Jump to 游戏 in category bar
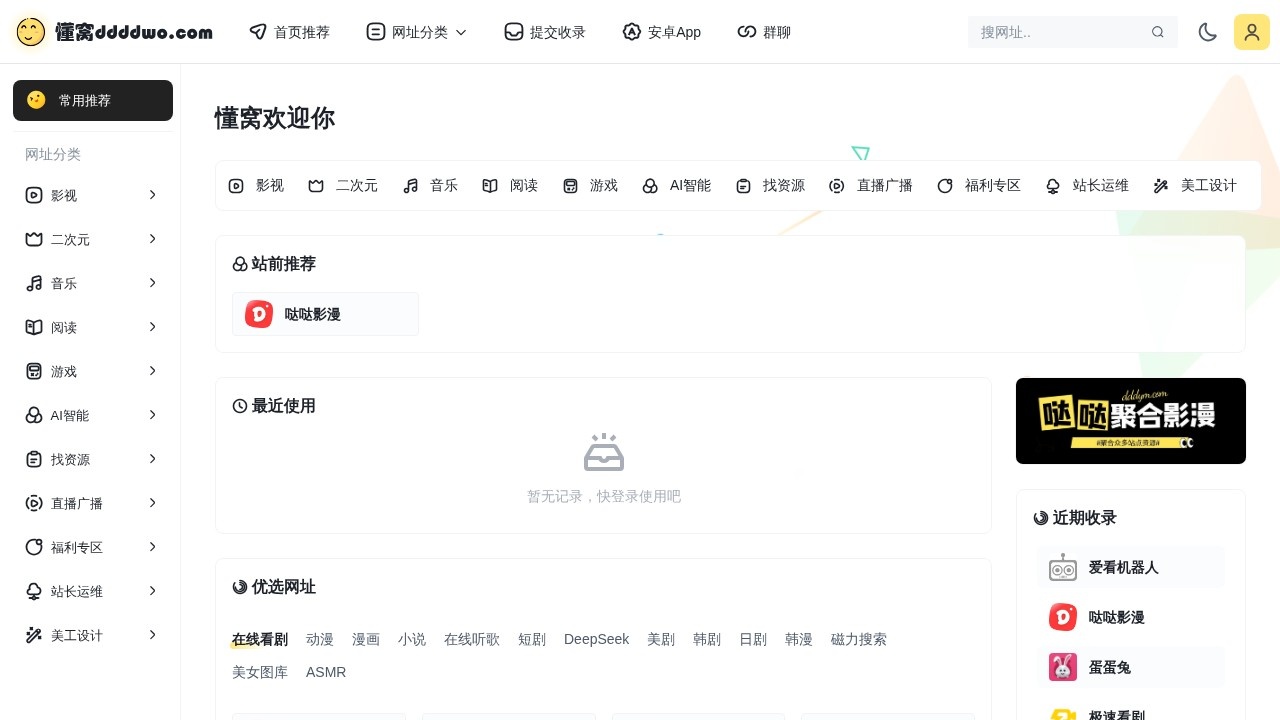 pos(590,185)
